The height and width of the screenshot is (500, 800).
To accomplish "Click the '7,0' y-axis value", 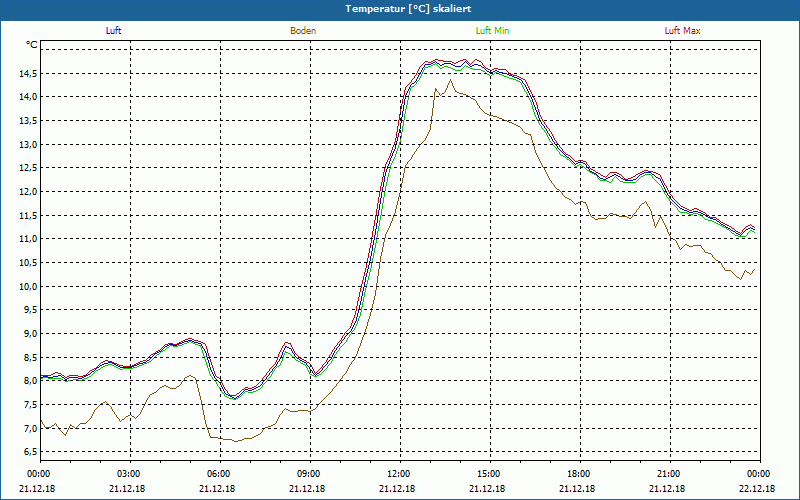I will click(x=30, y=428).
